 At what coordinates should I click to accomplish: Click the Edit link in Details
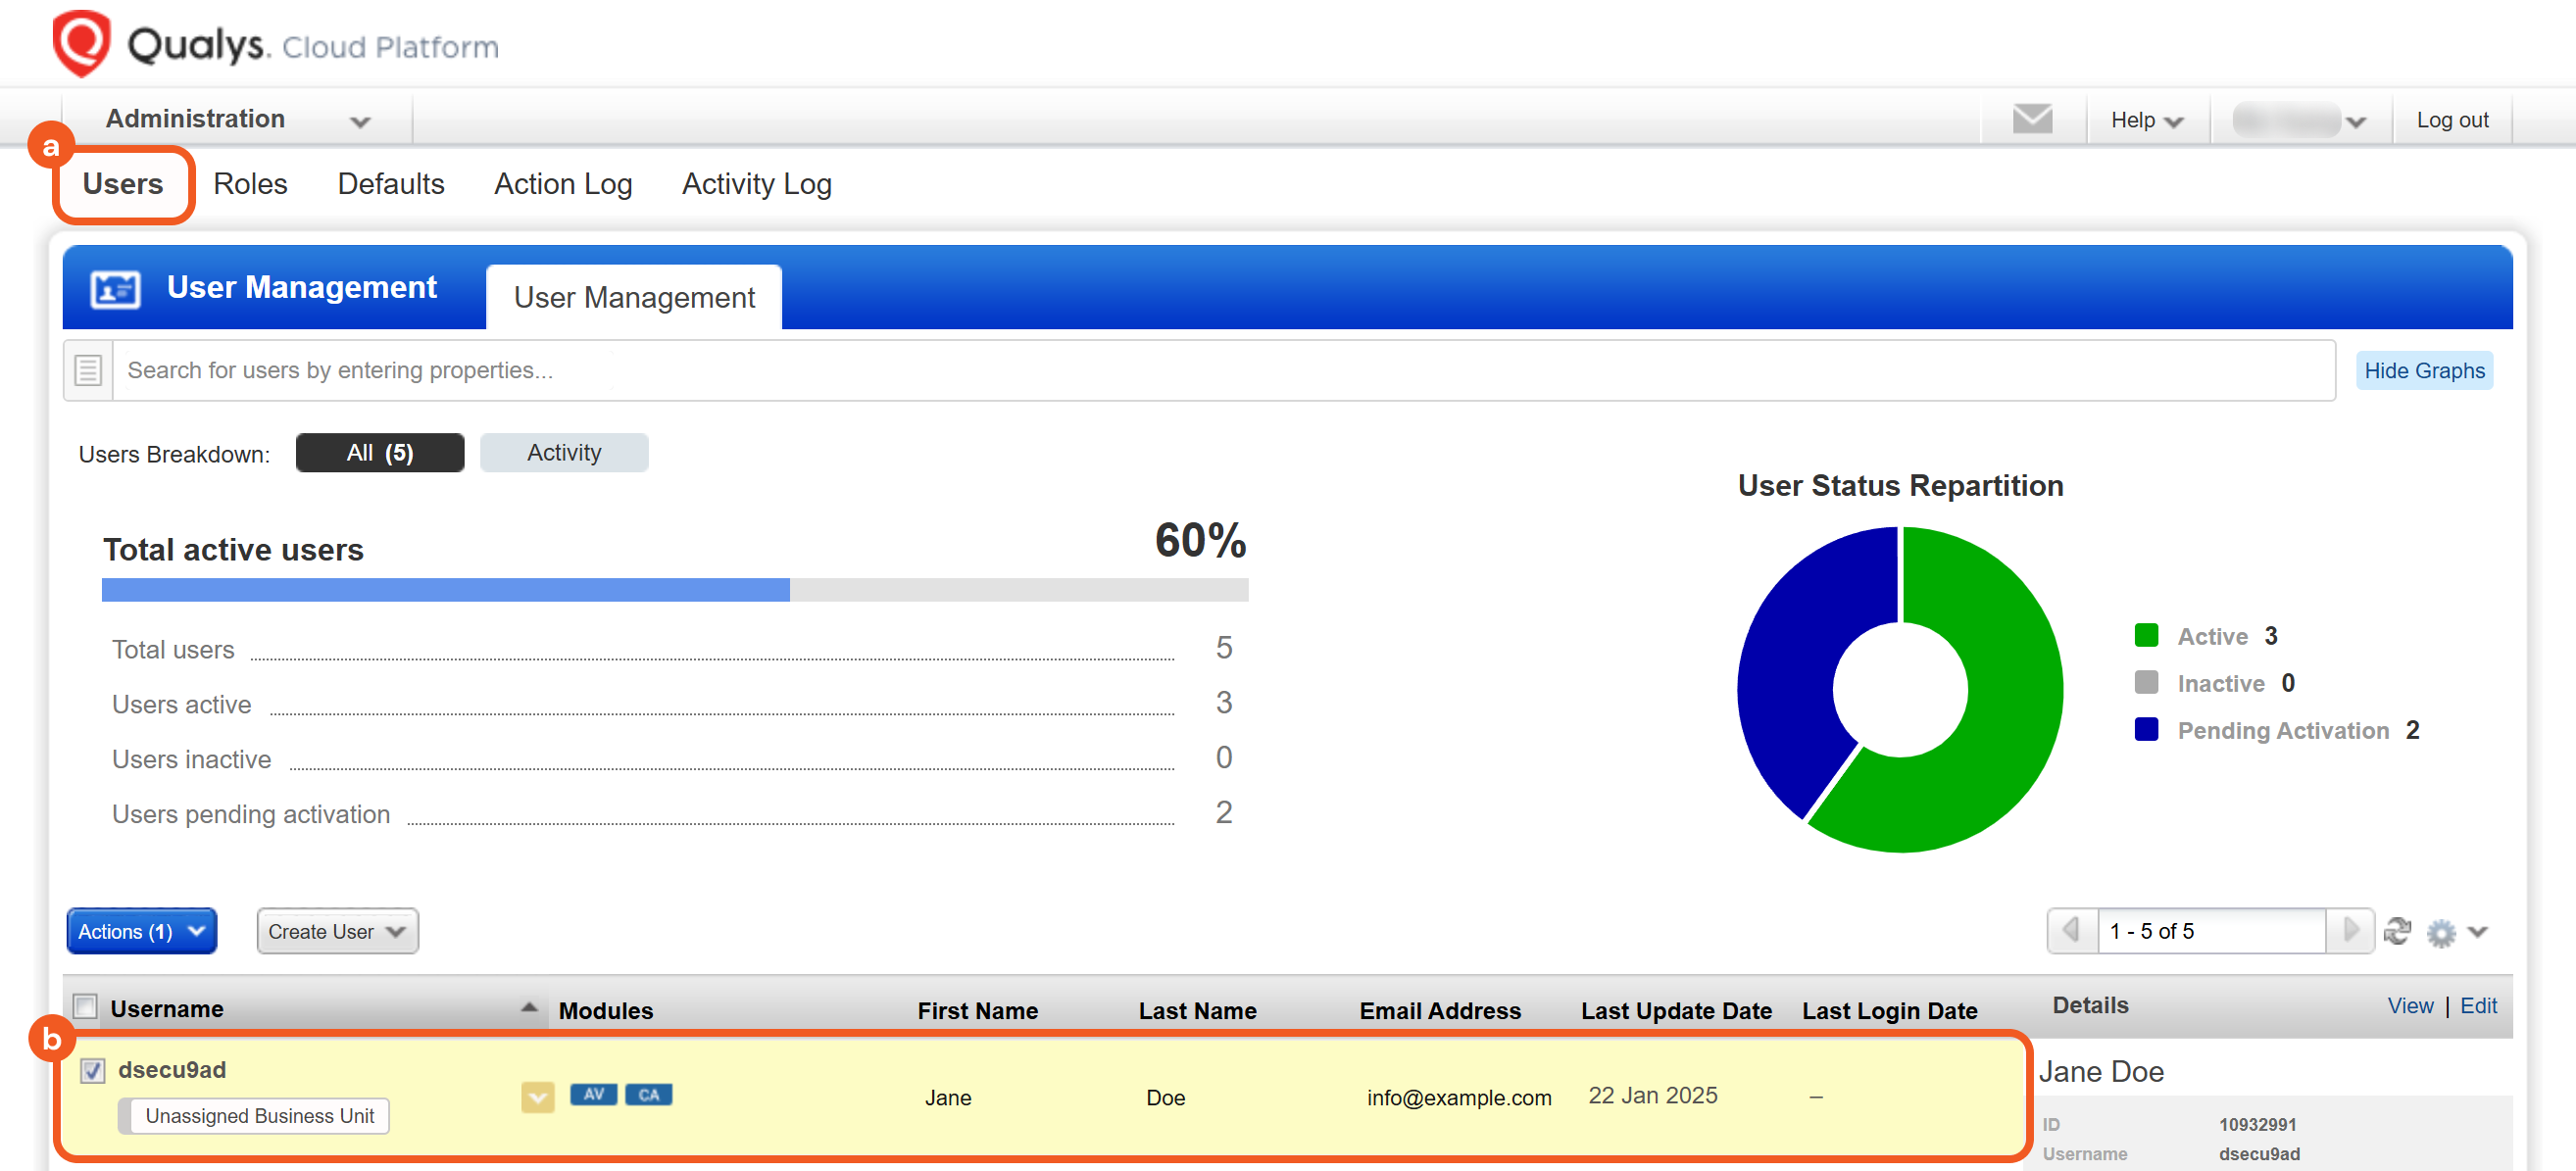click(2478, 1005)
